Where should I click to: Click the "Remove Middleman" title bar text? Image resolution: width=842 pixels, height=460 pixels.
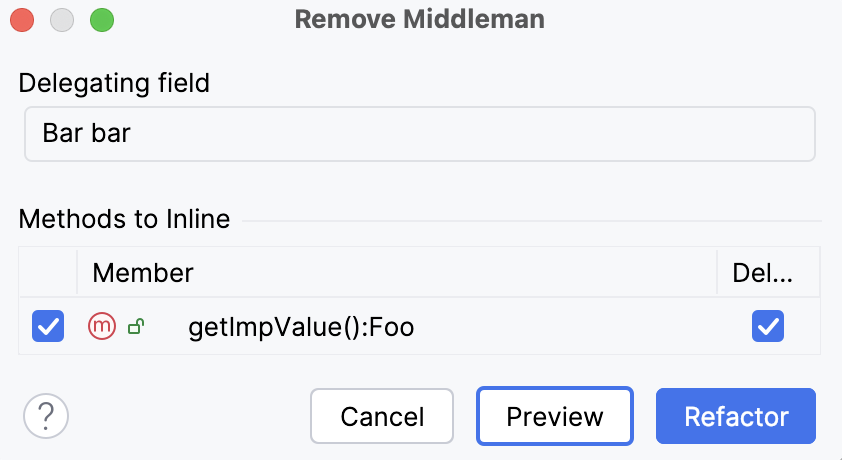[420, 19]
